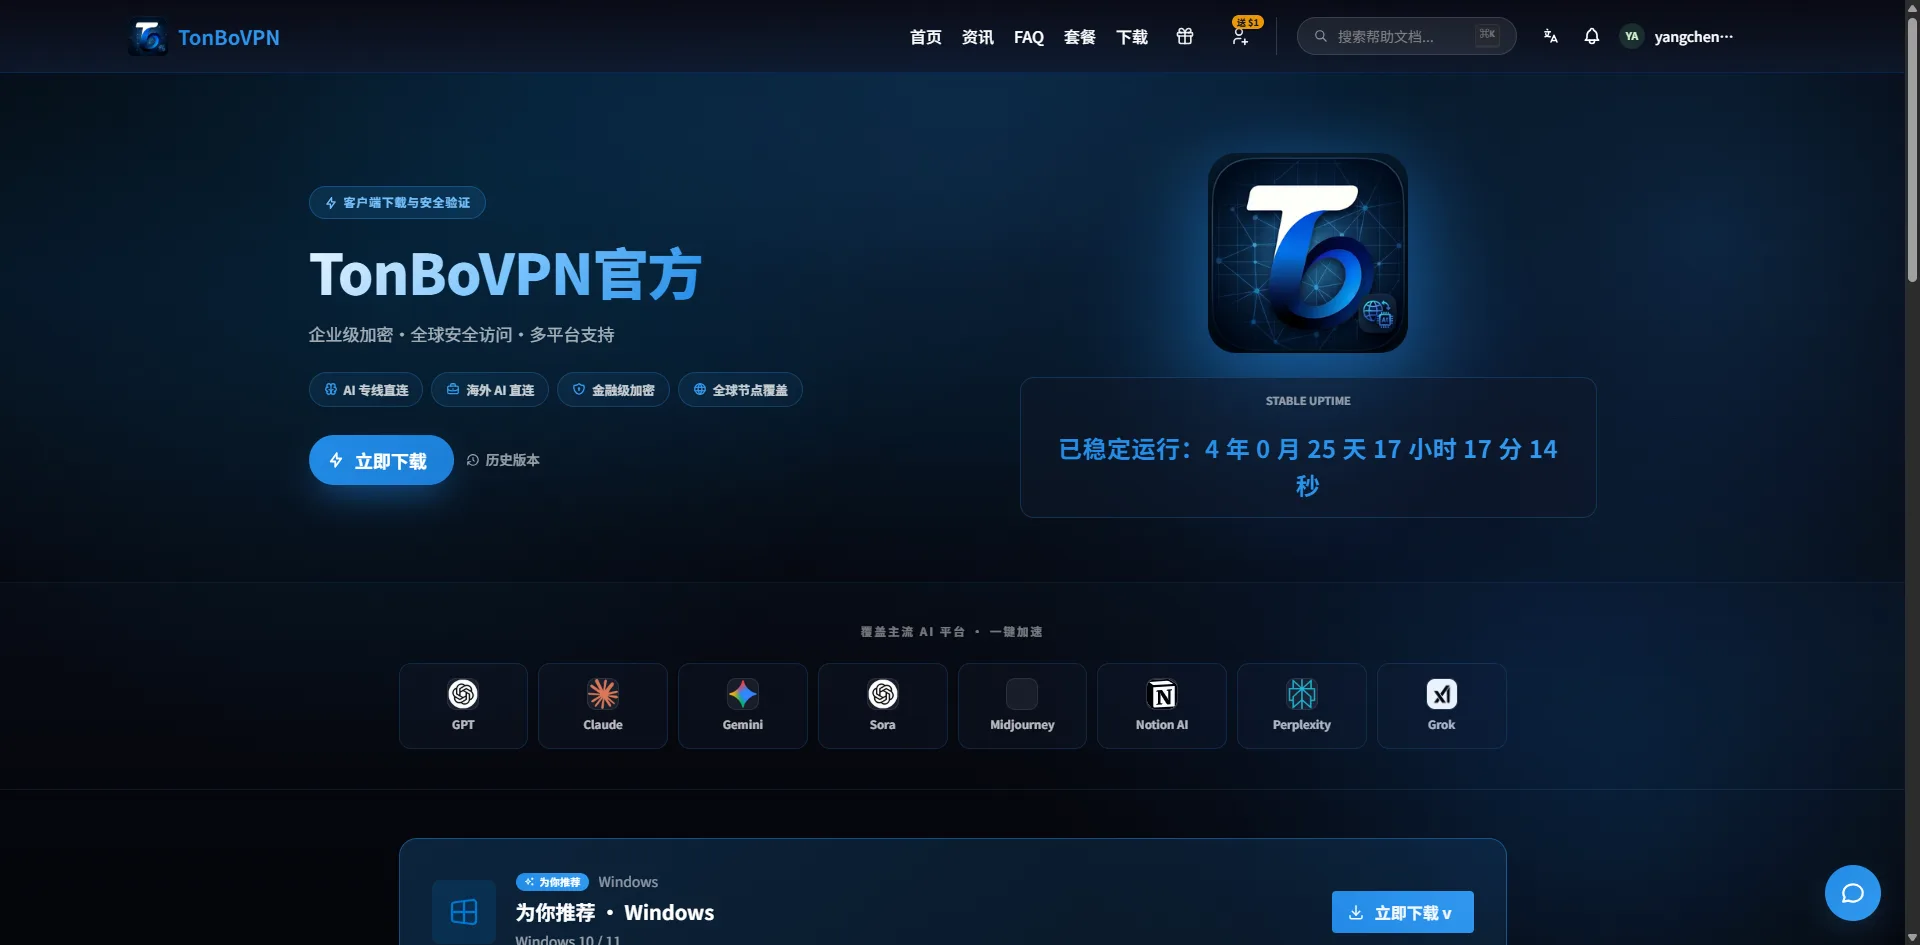The height and width of the screenshot is (945, 1920).
Task: Click the 覆盖主流 AI 平台 caption
Action: point(951,632)
